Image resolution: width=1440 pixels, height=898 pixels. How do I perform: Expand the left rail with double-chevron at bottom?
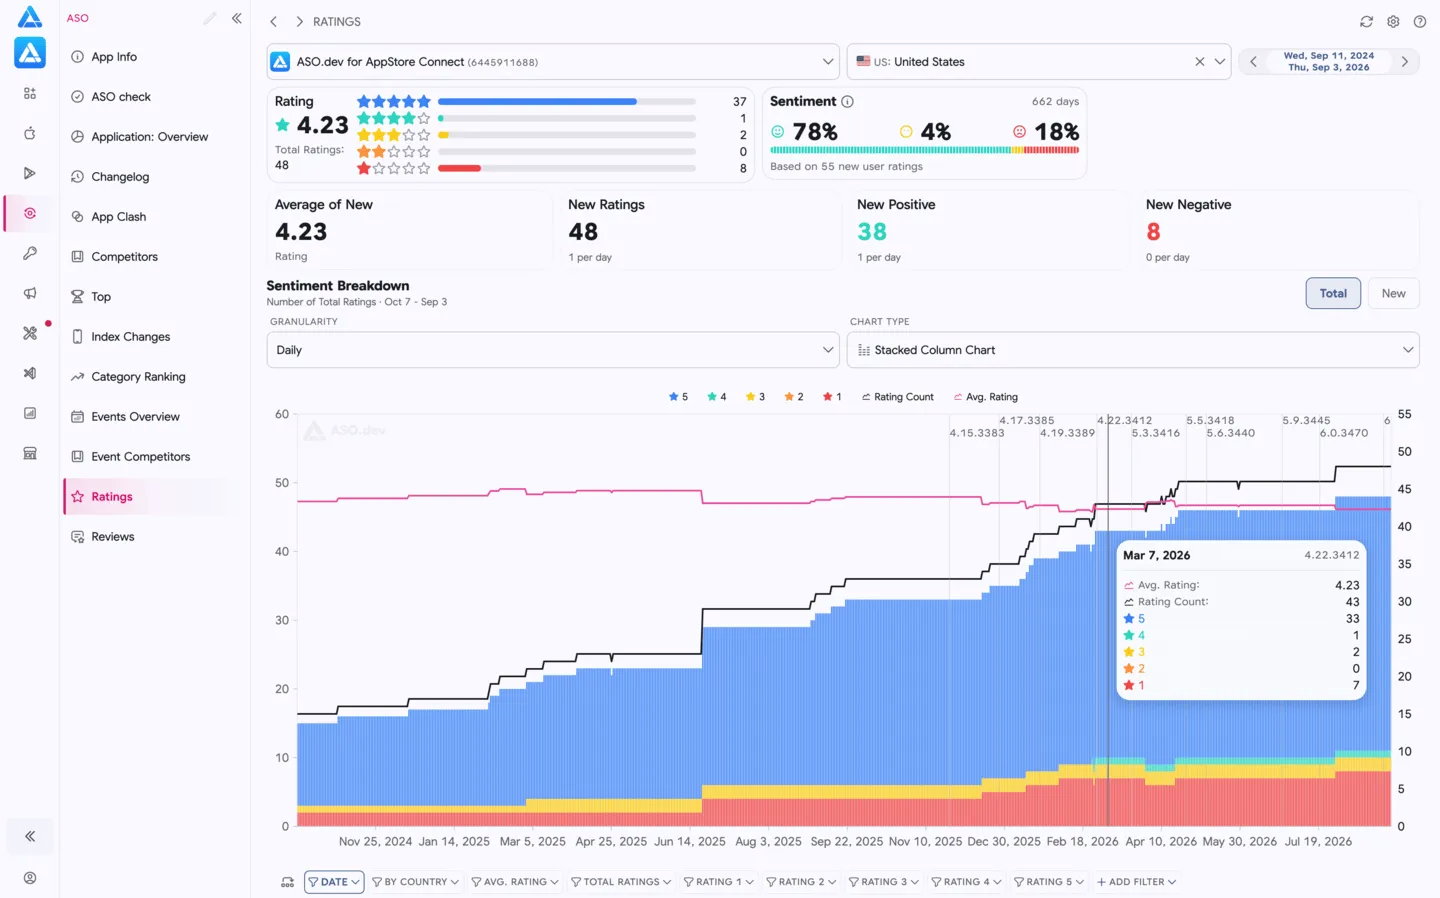pos(30,836)
